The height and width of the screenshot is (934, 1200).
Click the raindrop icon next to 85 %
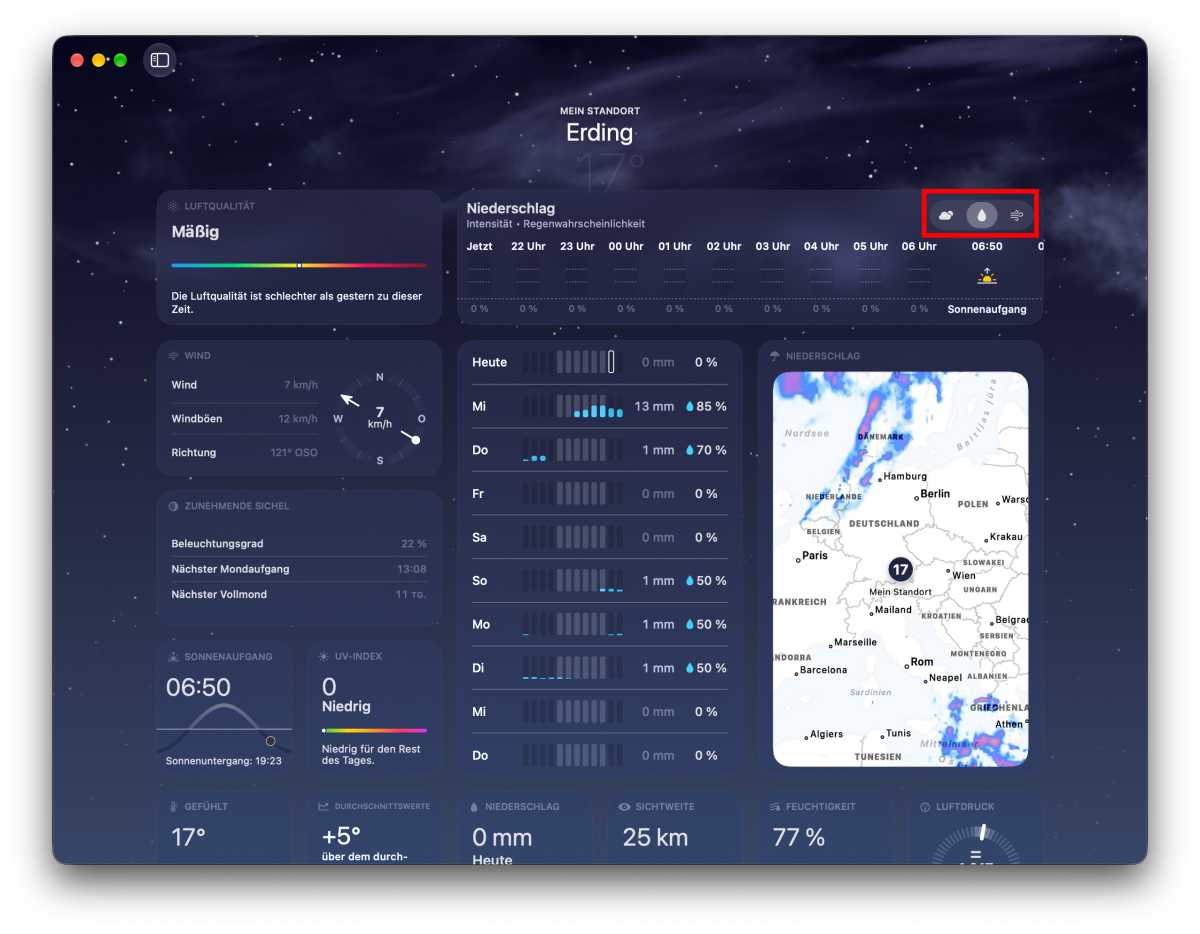[x=689, y=407]
